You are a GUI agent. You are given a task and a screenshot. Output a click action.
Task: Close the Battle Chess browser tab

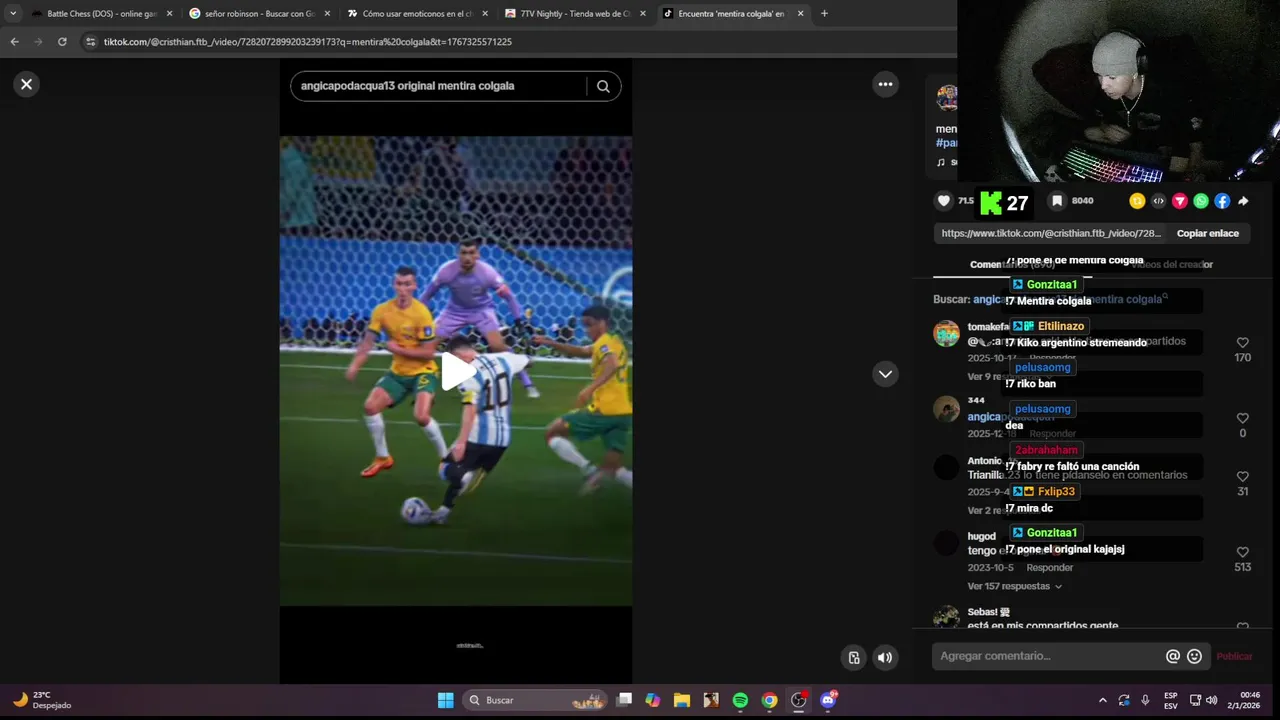(x=169, y=14)
